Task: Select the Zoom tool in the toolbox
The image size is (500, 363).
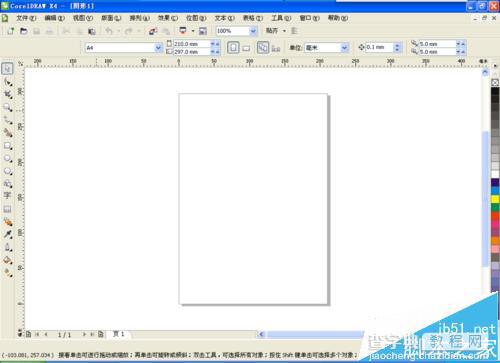Action: (8, 107)
